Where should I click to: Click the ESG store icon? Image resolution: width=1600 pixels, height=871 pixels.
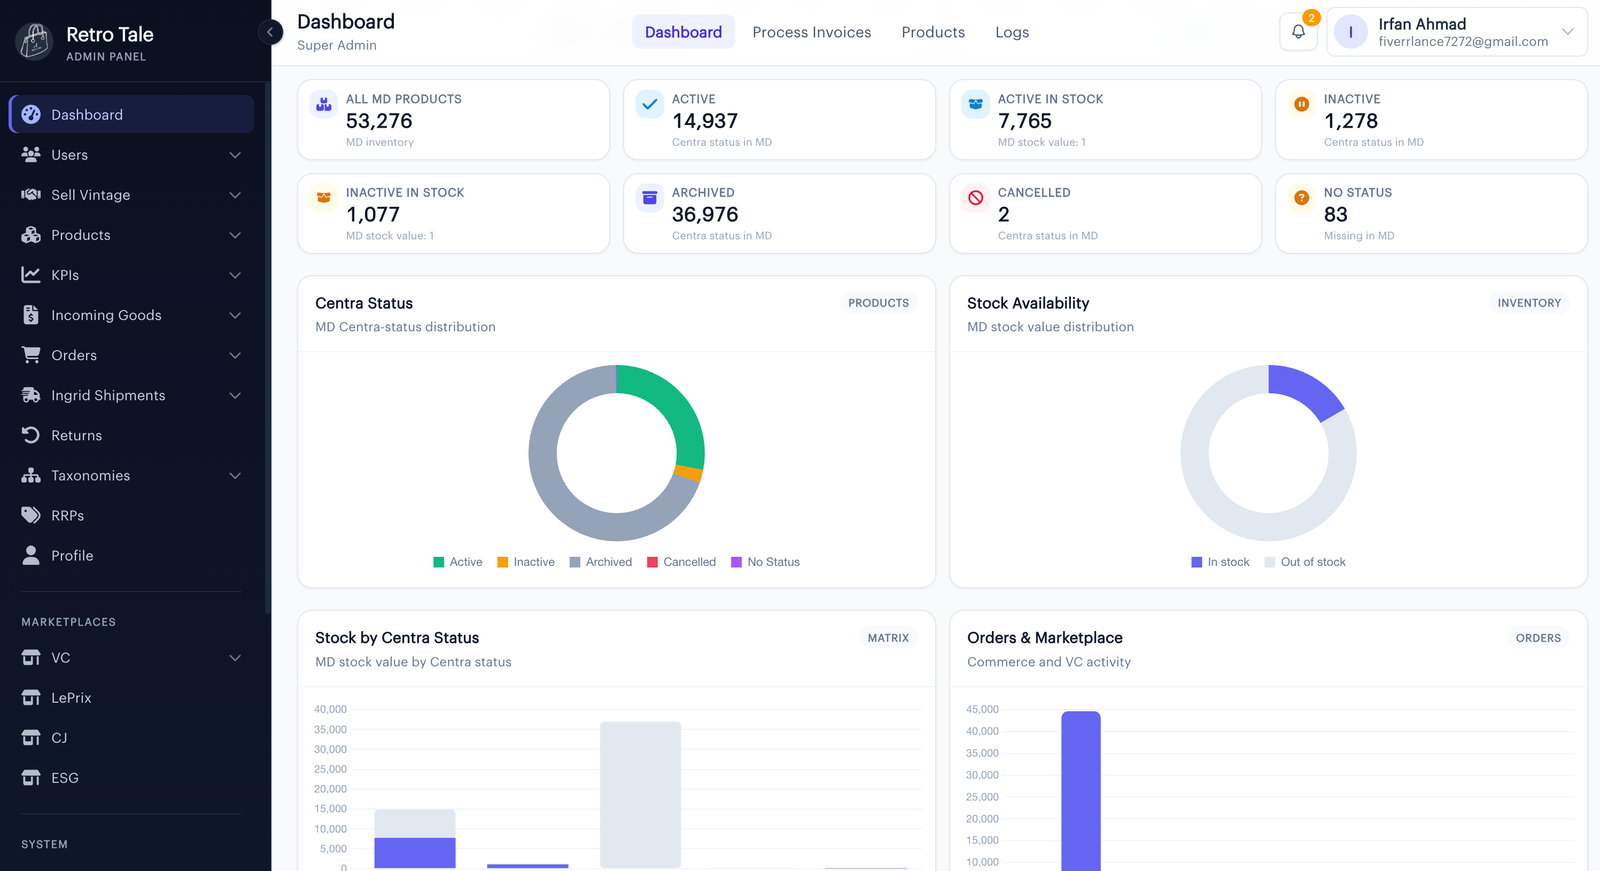coord(31,777)
